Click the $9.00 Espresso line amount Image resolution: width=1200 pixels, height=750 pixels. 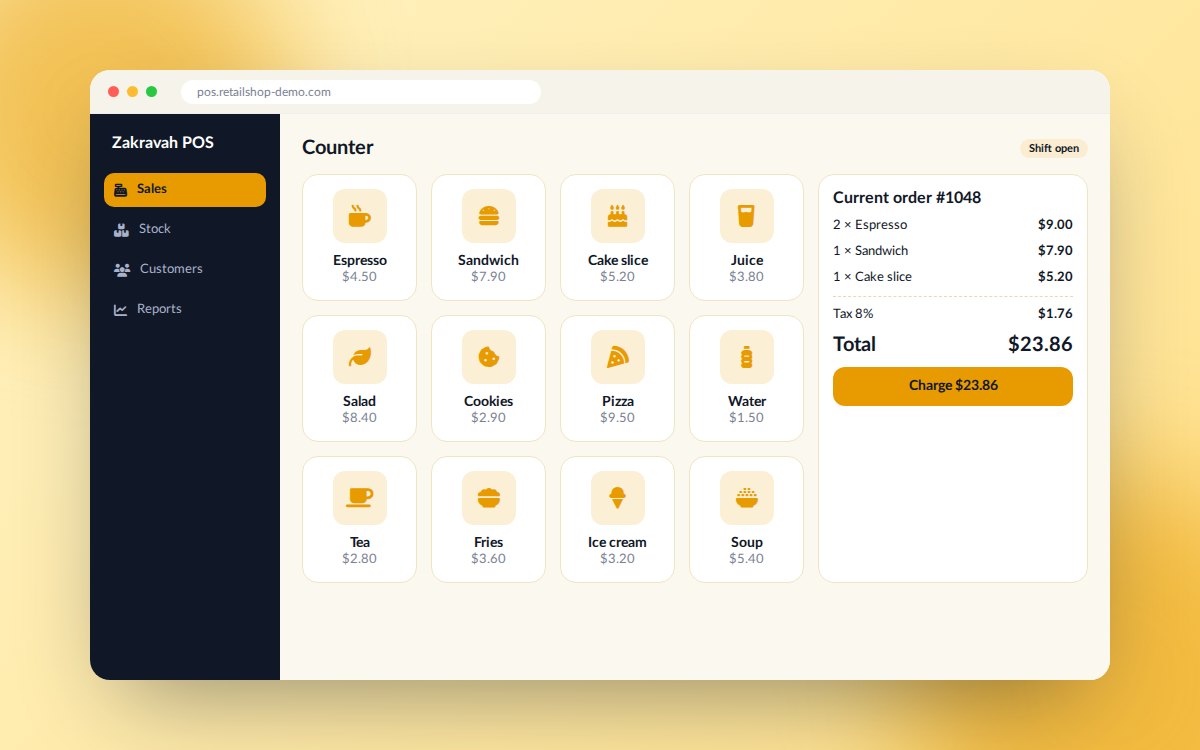point(1055,225)
